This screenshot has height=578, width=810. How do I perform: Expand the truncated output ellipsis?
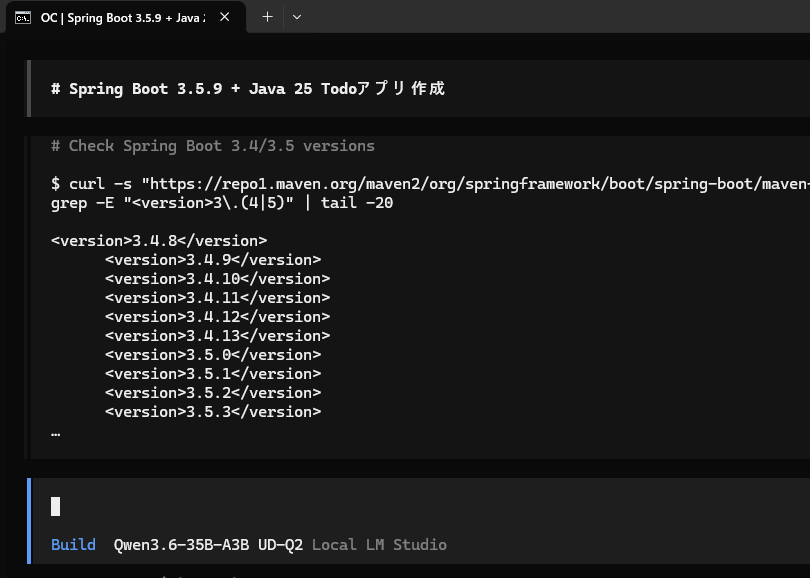[56, 434]
